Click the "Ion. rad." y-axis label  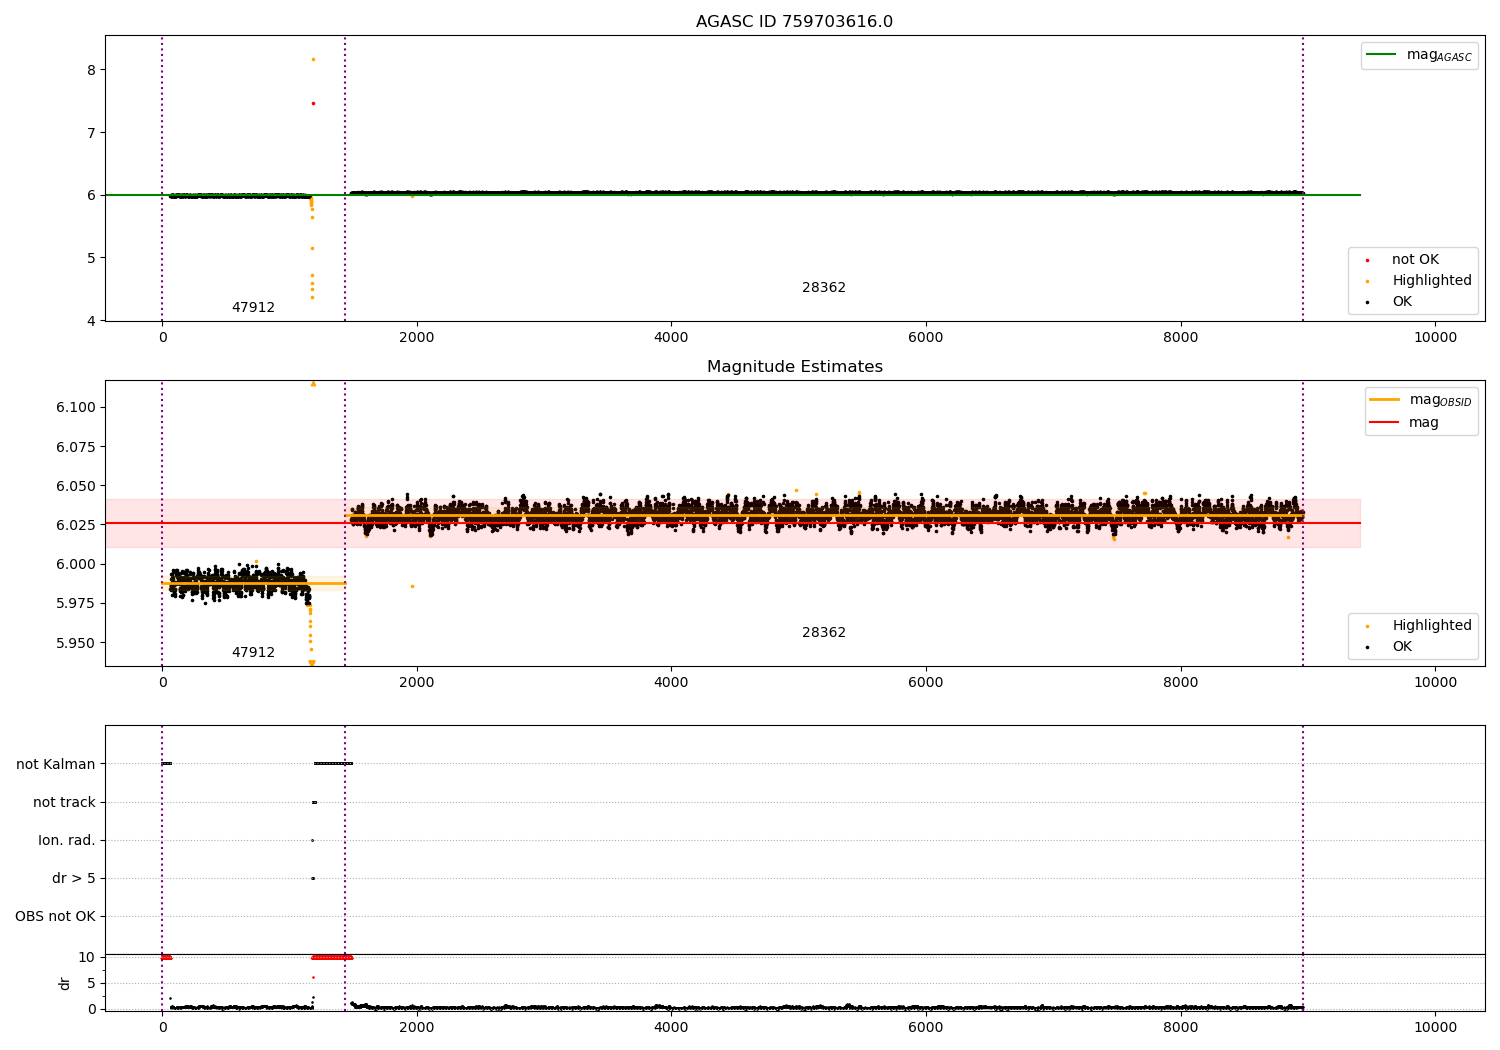point(67,840)
